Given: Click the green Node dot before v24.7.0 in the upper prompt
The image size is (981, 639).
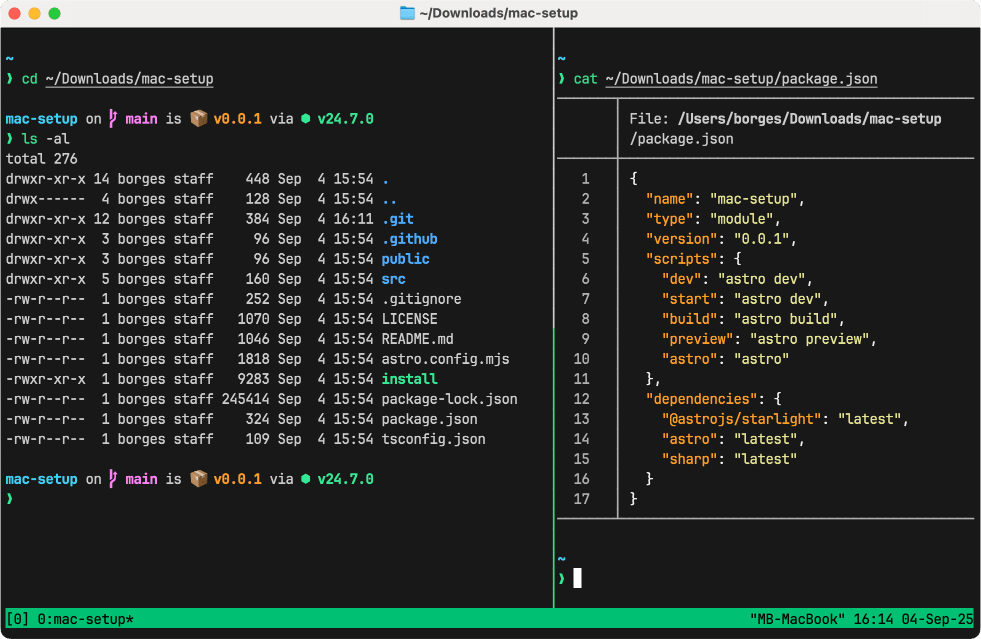Looking at the screenshot, I should pyautogui.click(x=305, y=119).
